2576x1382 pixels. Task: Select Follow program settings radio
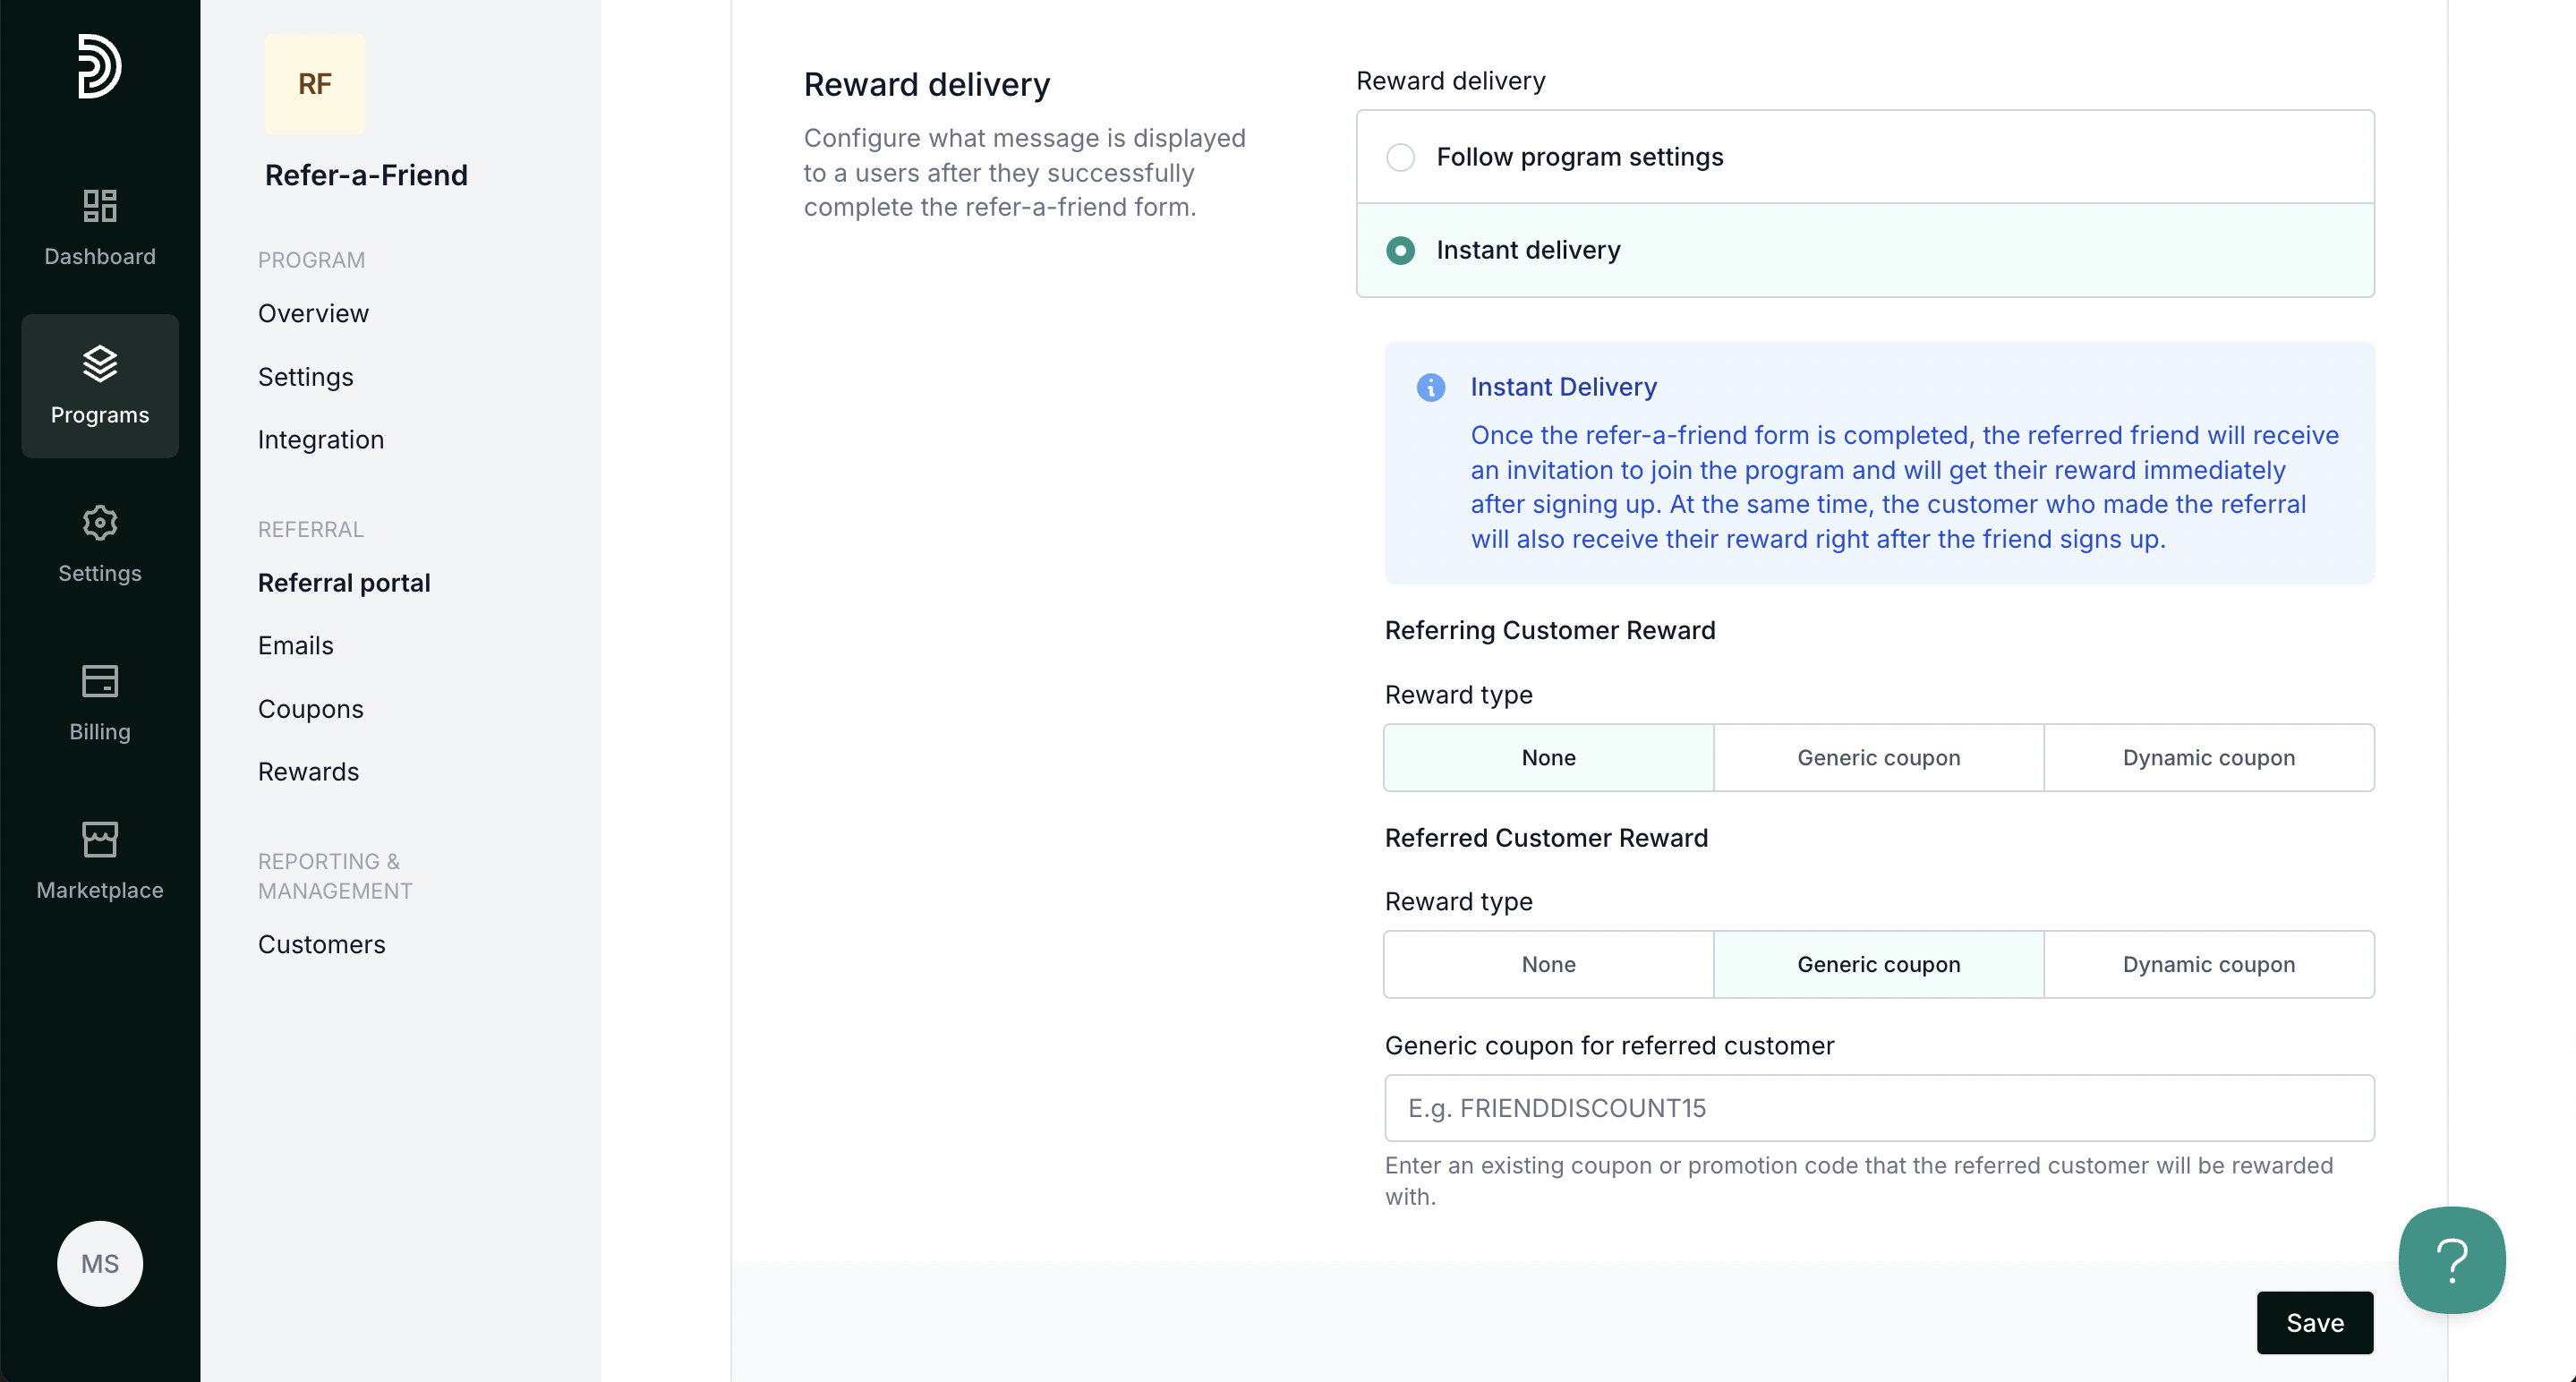1400,157
